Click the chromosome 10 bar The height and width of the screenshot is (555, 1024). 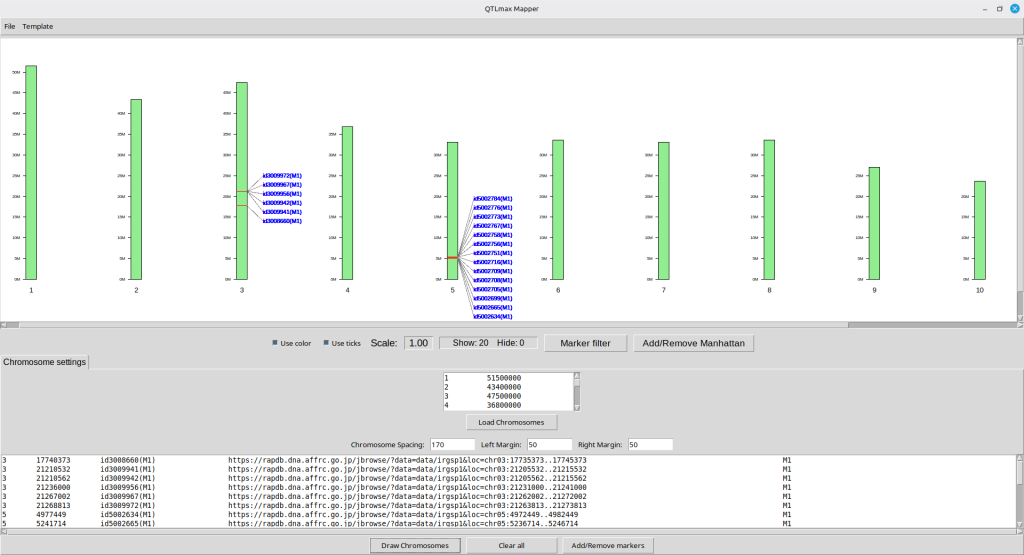980,230
